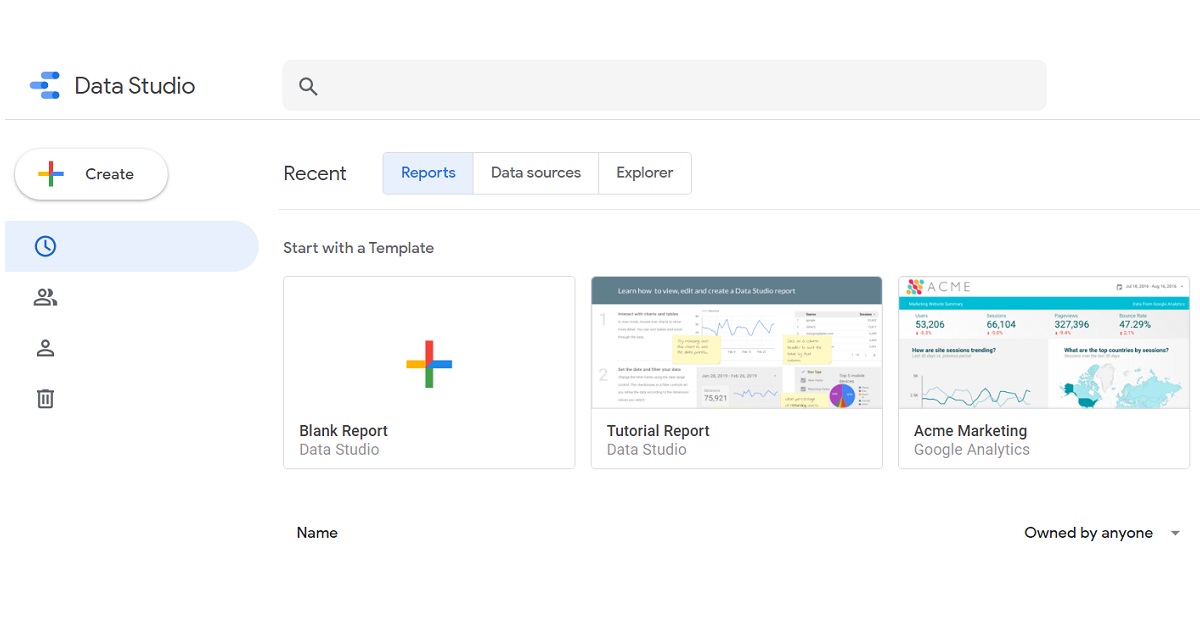Click the Name column header
The image size is (1200, 628).
click(317, 533)
